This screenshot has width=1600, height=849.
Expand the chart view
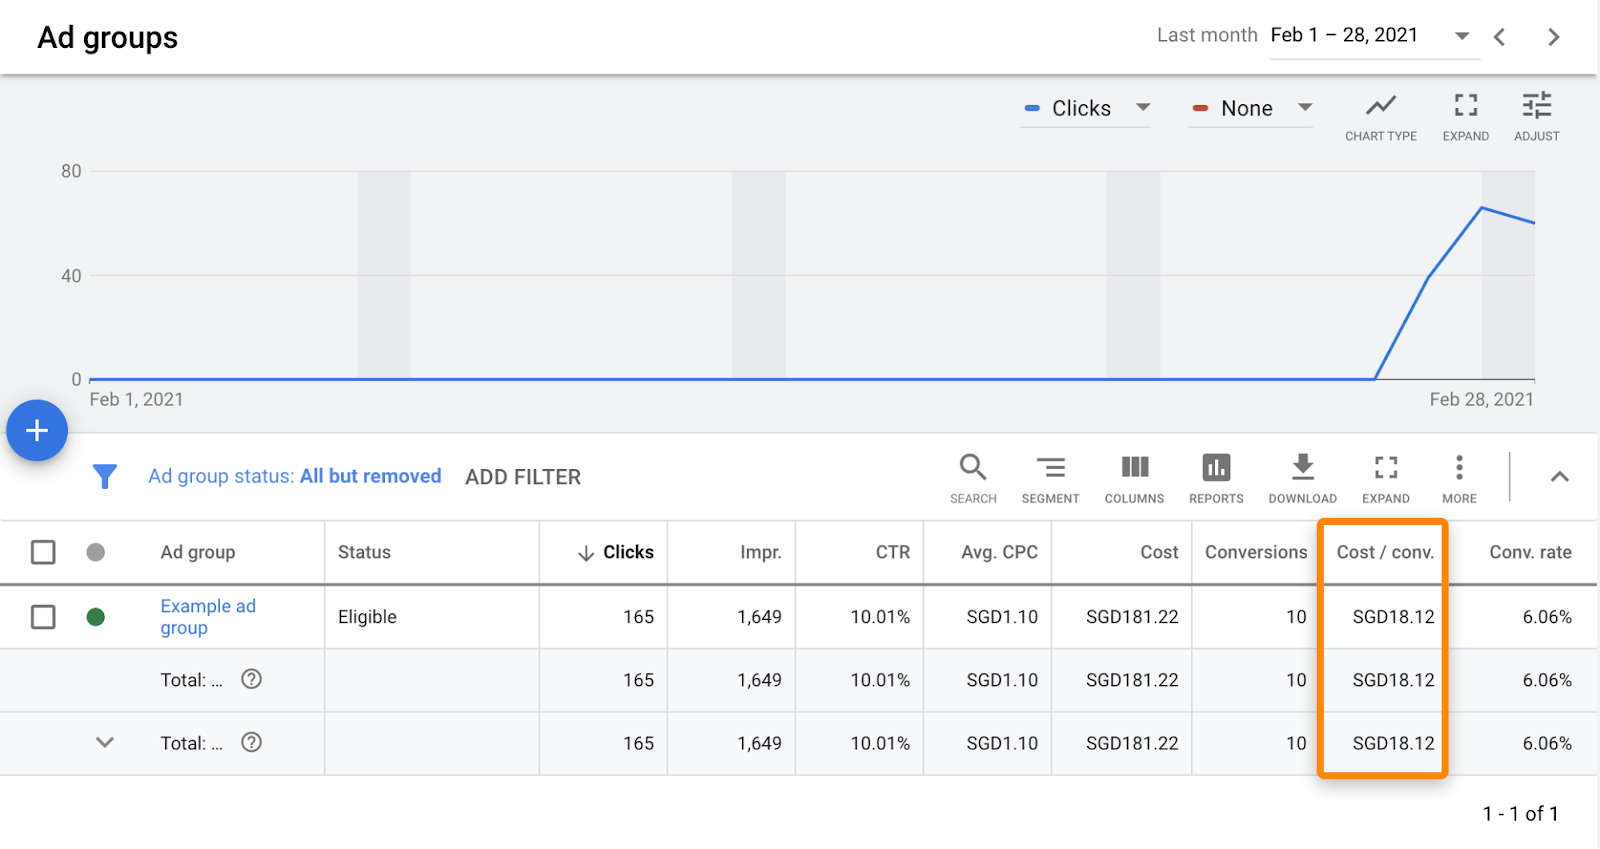tap(1465, 116)
